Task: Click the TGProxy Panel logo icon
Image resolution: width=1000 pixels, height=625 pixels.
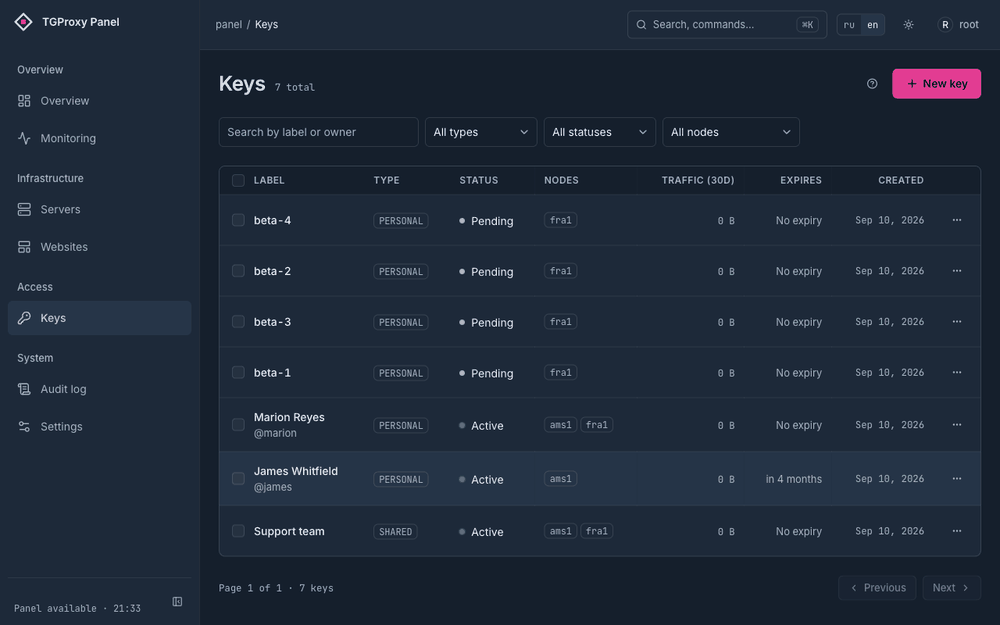Action: click(x=24, y=22)
